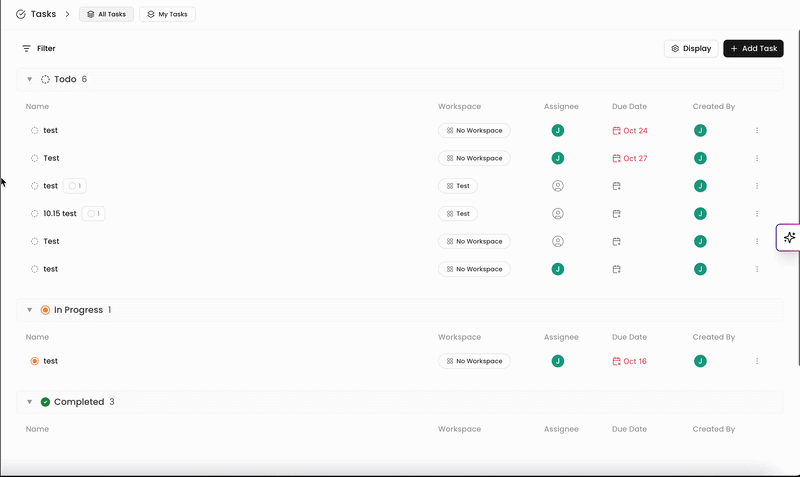Open the No Workspace dropdown for Oct 24 task
Viewport: 800px width, 477px height.
[x=474, y=131]
